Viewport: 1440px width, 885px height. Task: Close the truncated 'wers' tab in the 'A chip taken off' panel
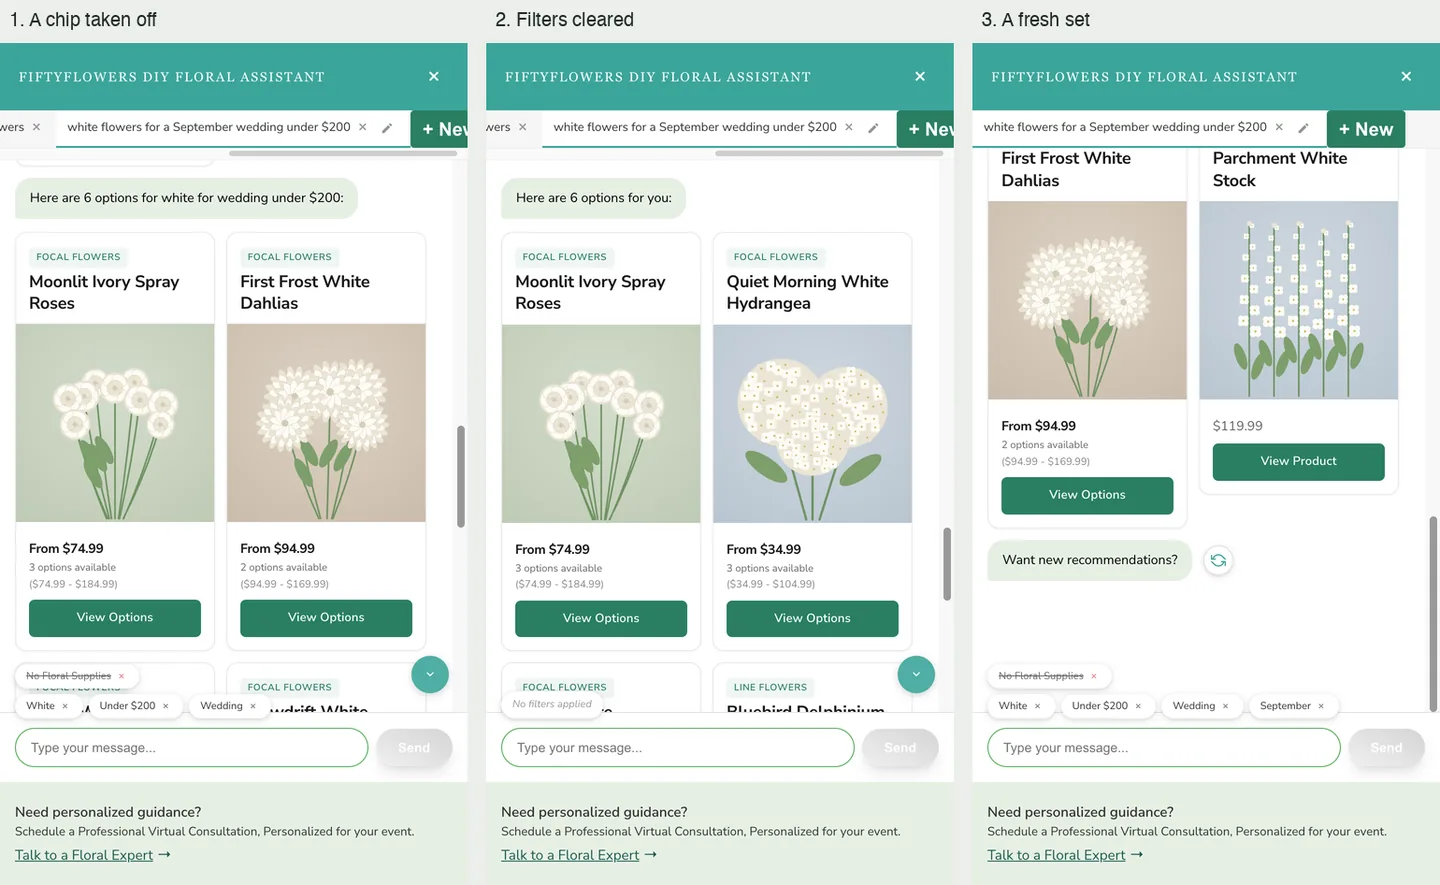(x=37, y=127)
